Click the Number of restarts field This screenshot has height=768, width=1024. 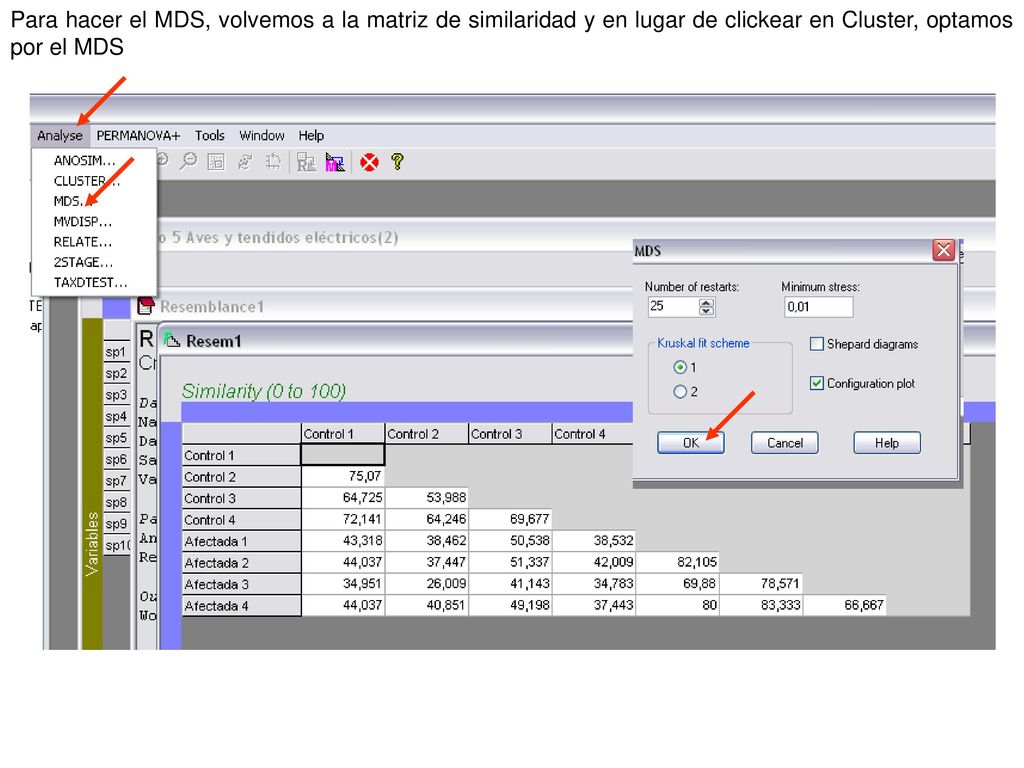pos(673,306)
